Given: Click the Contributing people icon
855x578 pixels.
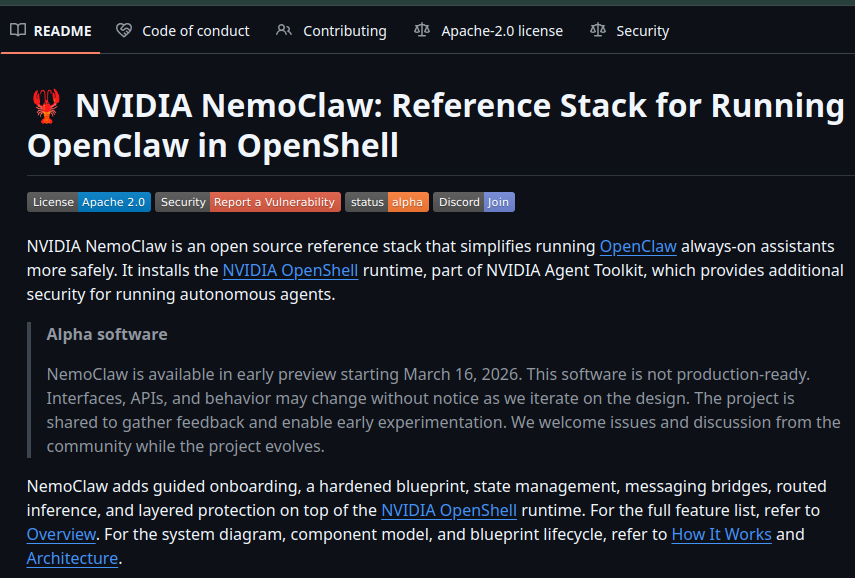Looking at the screenshot, I should pos(284,31).
